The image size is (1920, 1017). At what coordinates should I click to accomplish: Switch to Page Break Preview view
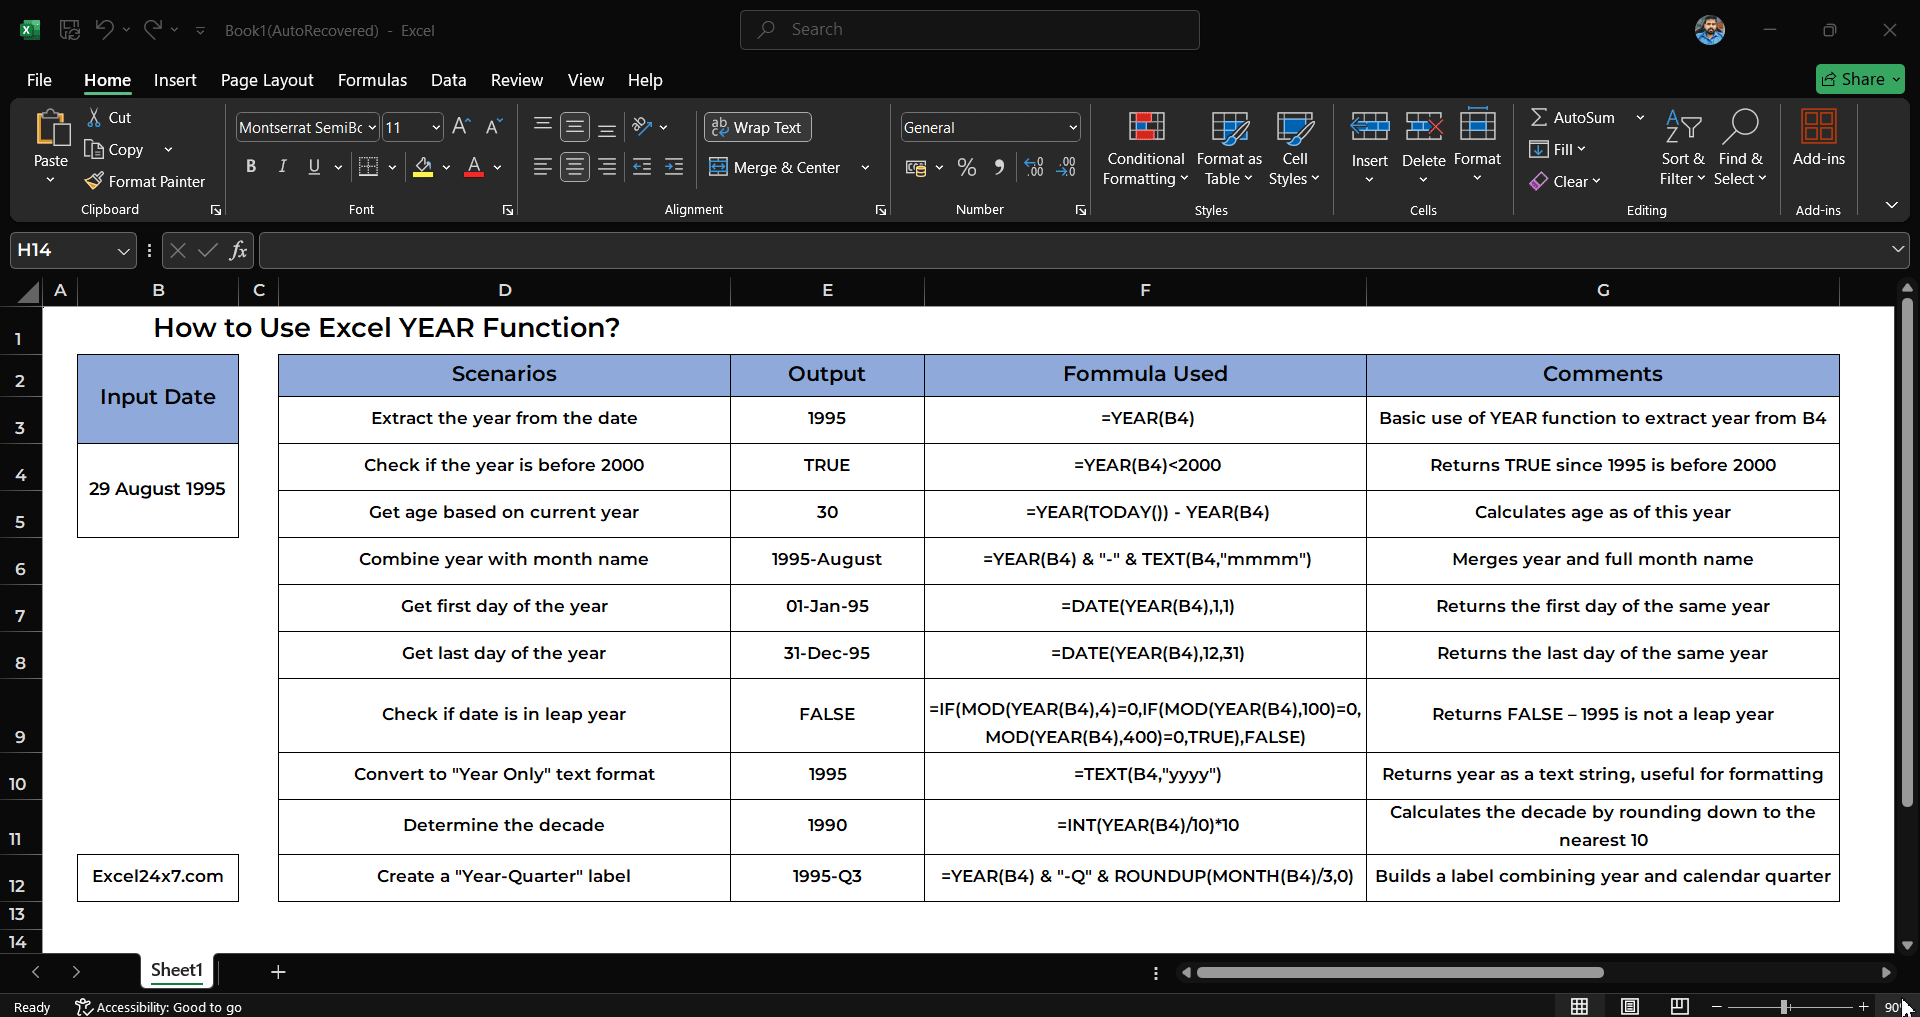1680,1006
